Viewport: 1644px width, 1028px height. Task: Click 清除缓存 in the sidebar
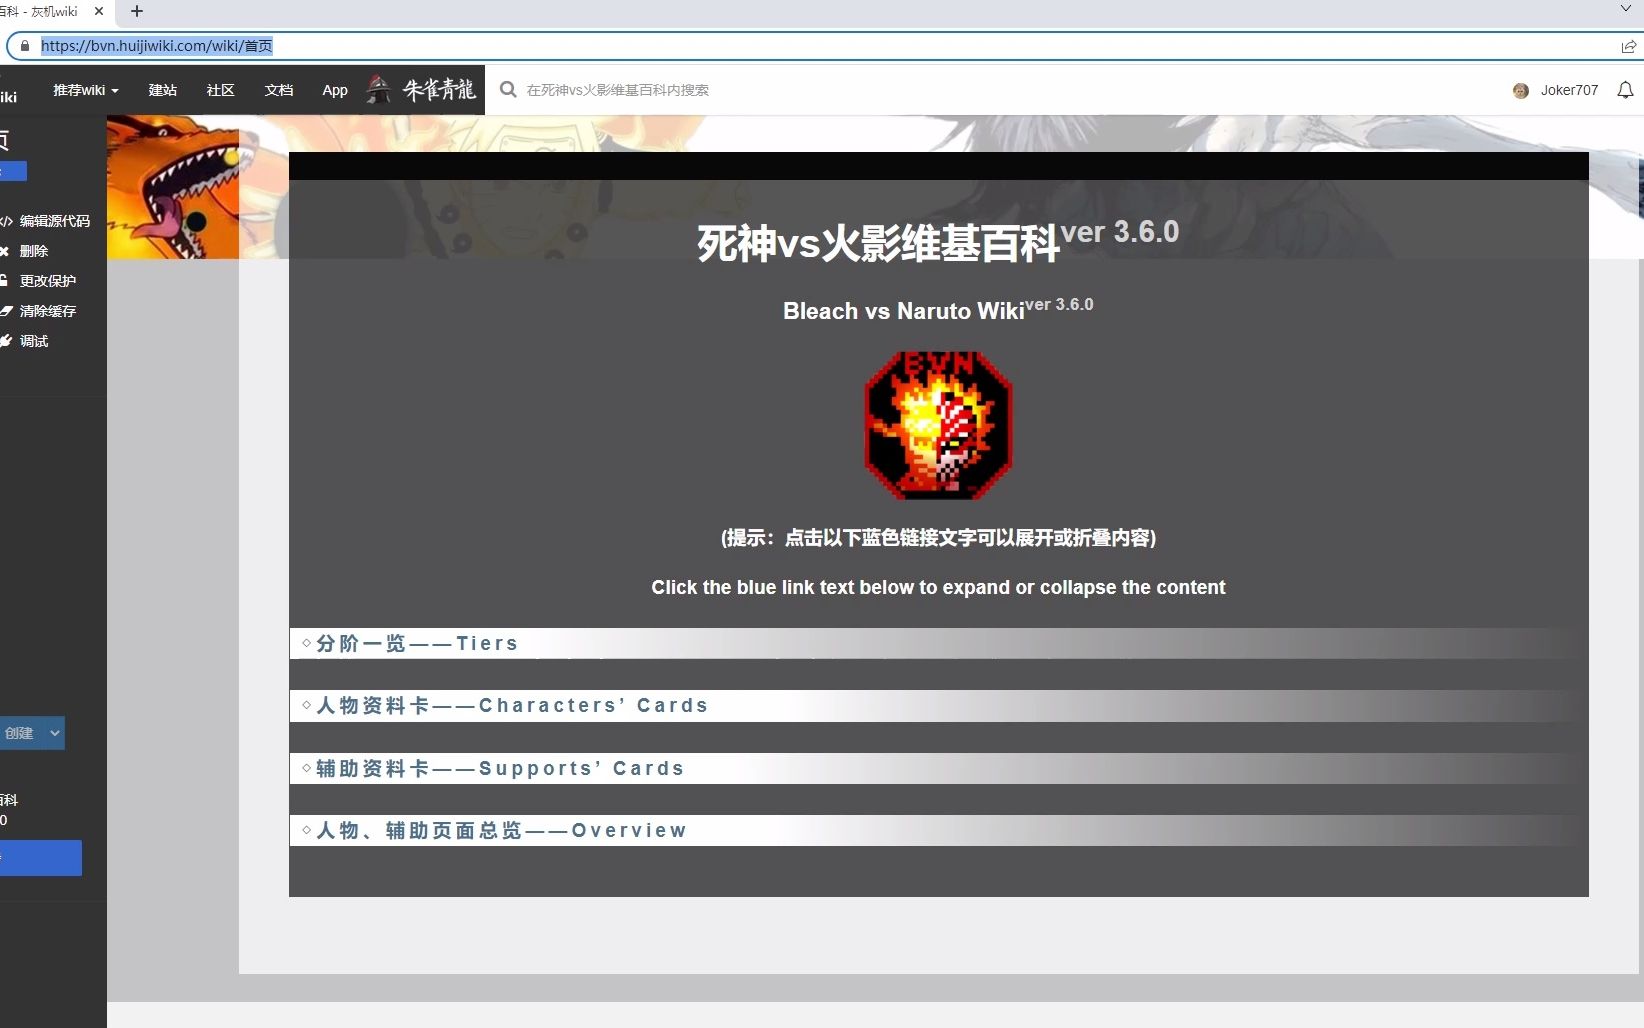pos(48,311)
